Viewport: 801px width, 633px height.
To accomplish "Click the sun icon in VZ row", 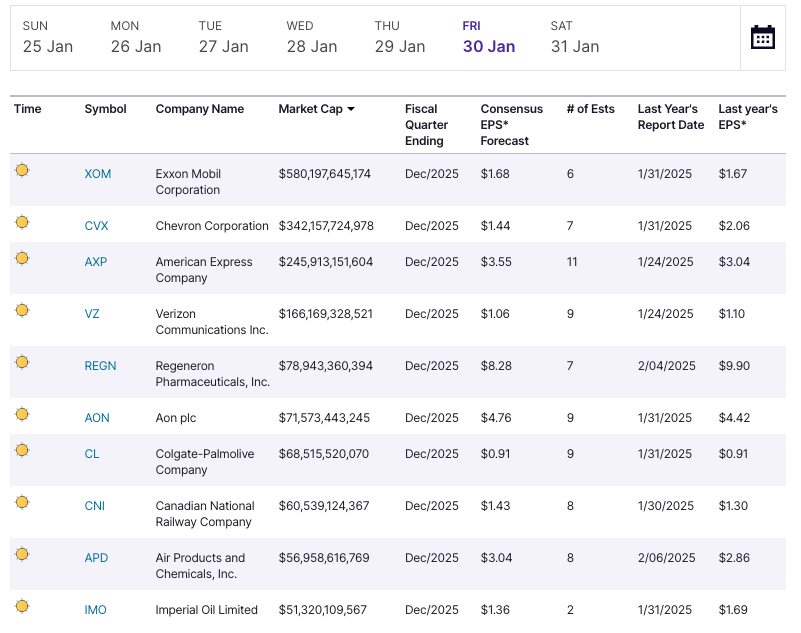I will click(22, 311).
